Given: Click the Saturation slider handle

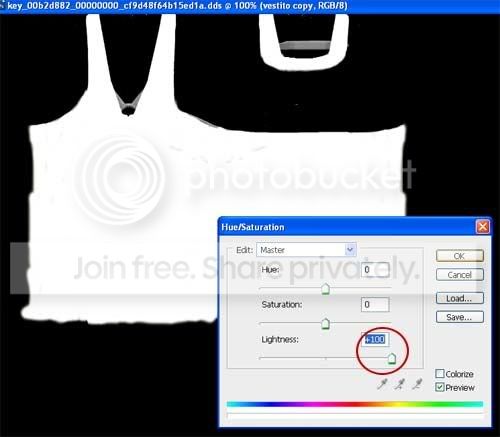Looking at the screenshot, I should tap(325, 324).
